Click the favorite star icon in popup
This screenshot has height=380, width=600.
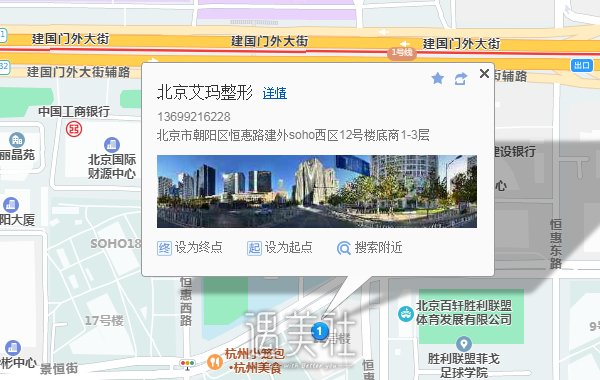(437, 78)
